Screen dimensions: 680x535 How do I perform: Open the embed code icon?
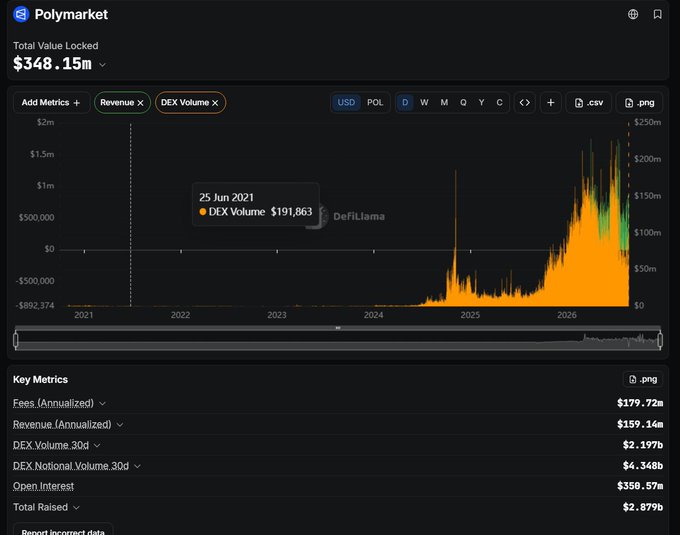(524, 103)
